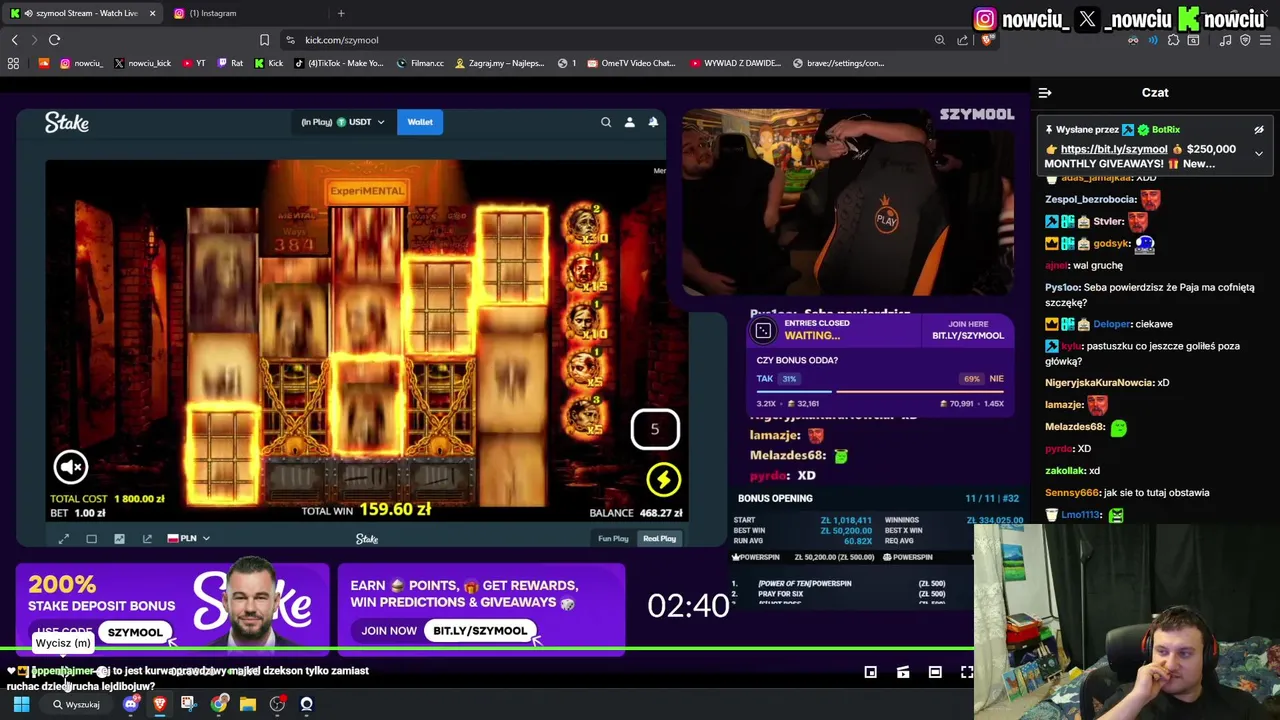Toggle fullscreen on the Kick player
Screen dimensions: 1280x720
pos(967,672)
